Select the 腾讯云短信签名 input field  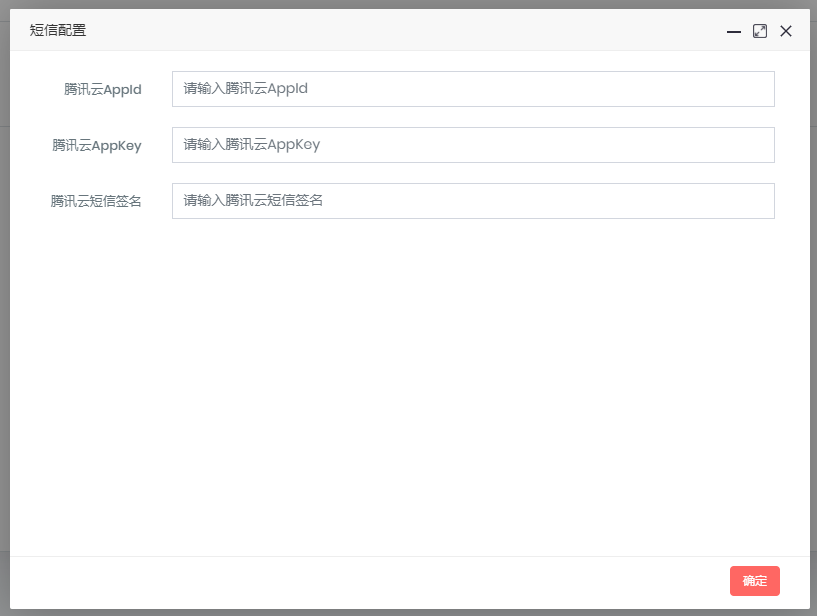pos(473,201)
